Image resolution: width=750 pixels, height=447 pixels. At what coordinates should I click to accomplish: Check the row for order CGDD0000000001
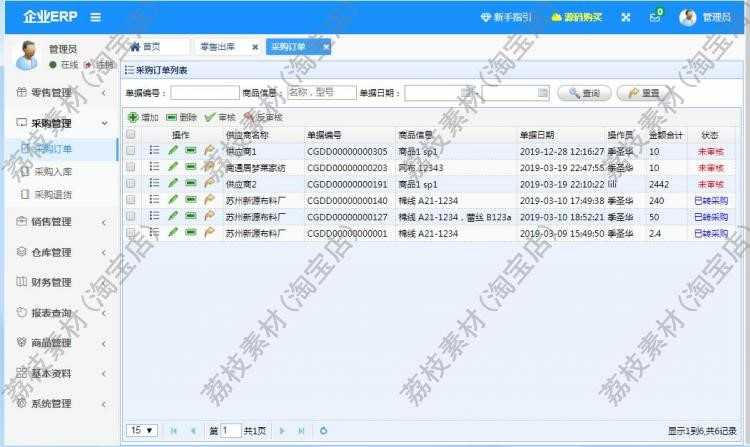pos(131,233)
